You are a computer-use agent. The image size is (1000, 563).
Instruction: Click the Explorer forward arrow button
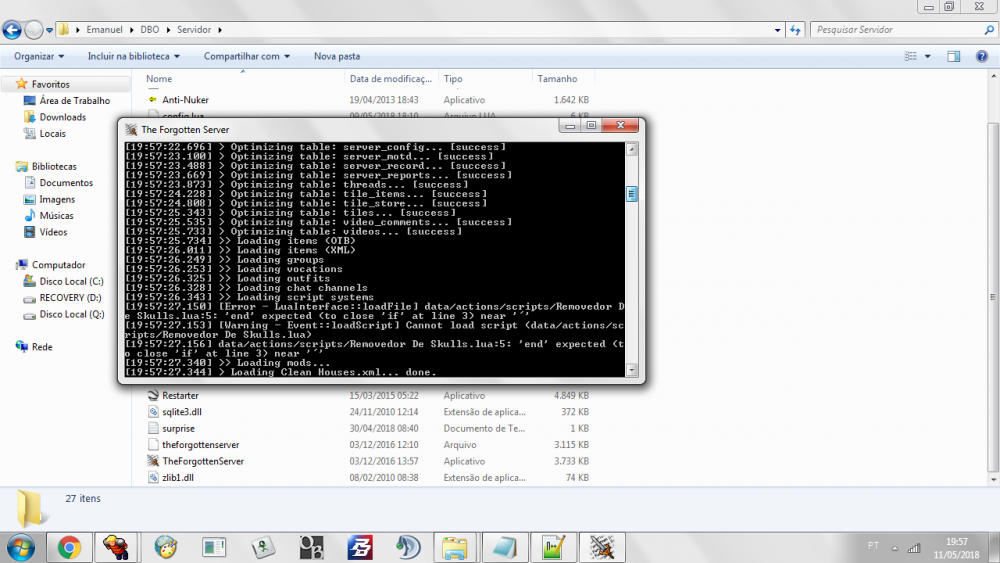coord(33,29)
